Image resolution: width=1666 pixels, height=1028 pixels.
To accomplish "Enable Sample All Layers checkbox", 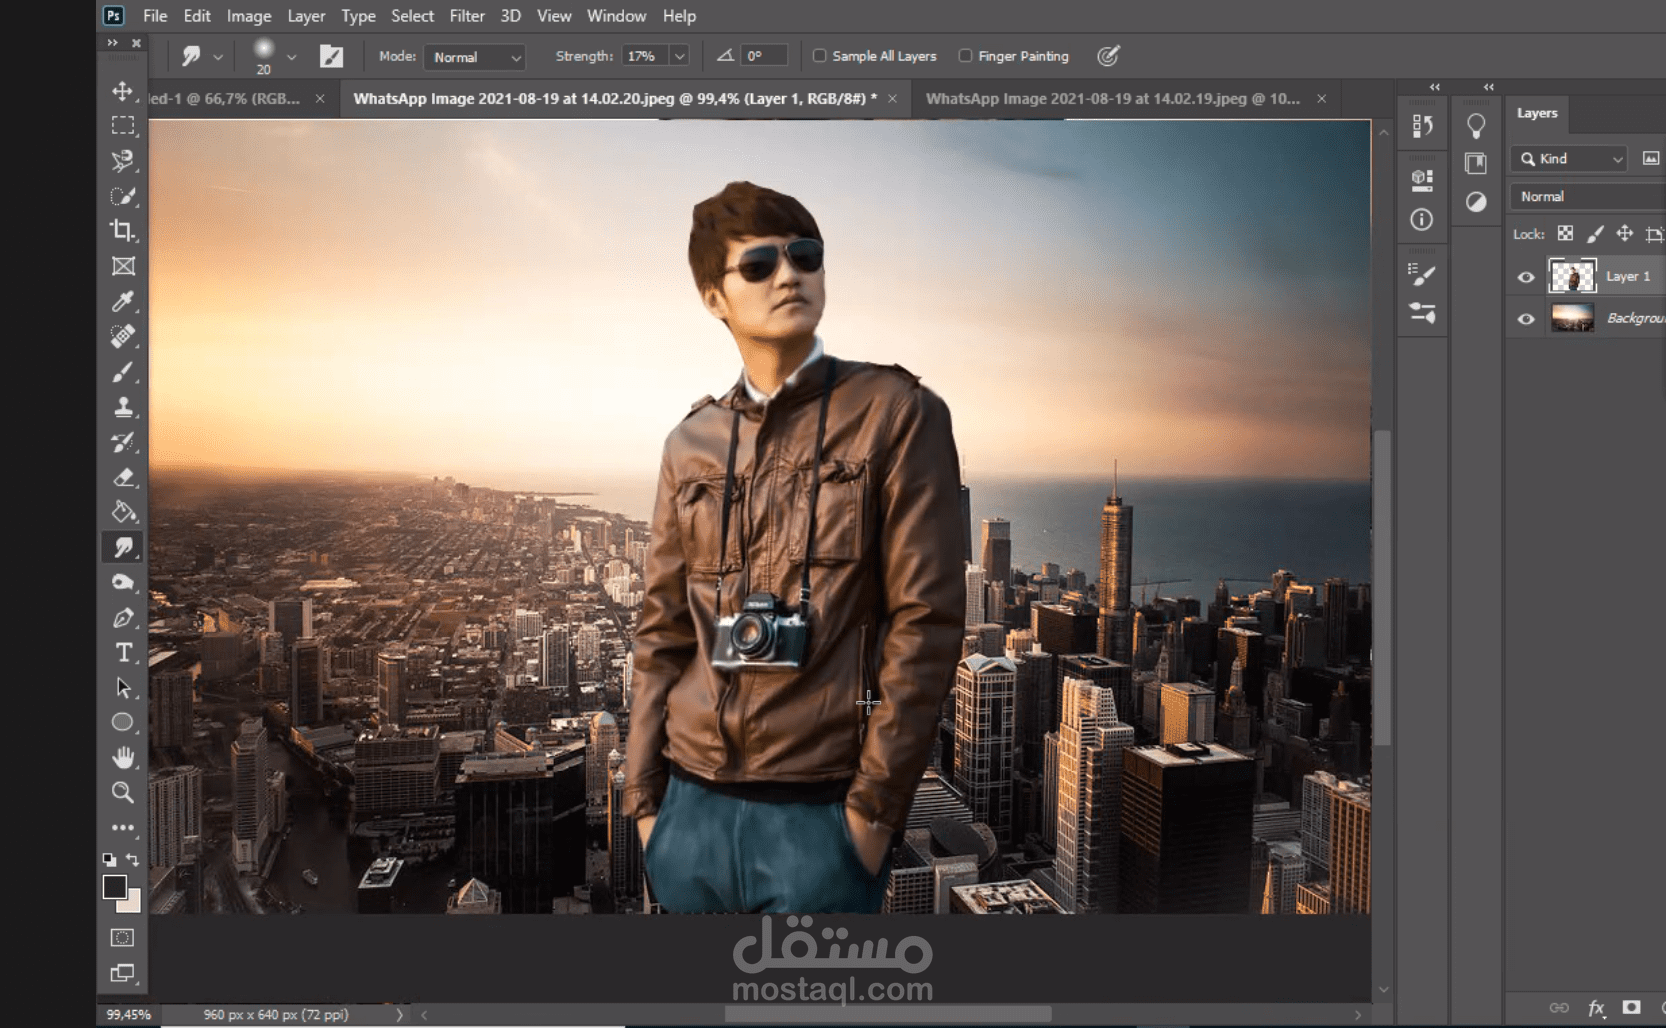I will click(x=820, y=56).
